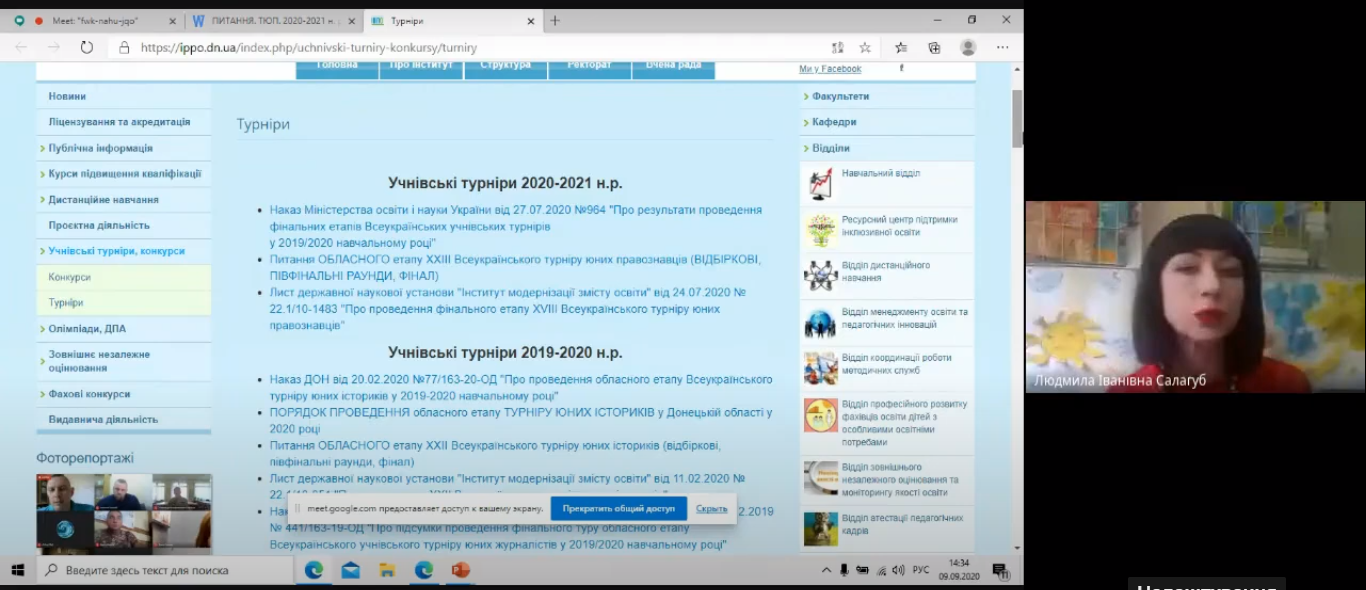The height and width of the screenshot is (590, 1366).
Task: Click the Прекратить общий доступ button
Action: [618, 509]
